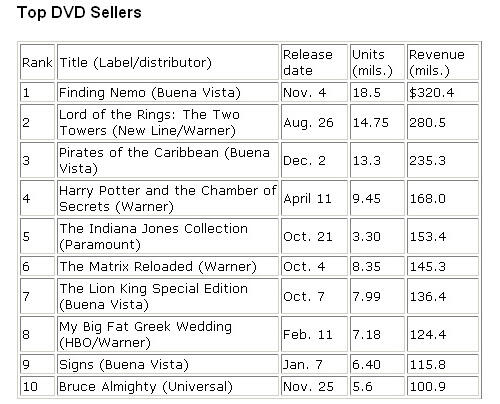
Task: Select the 14.75 units cell
Action: [377, 122]
